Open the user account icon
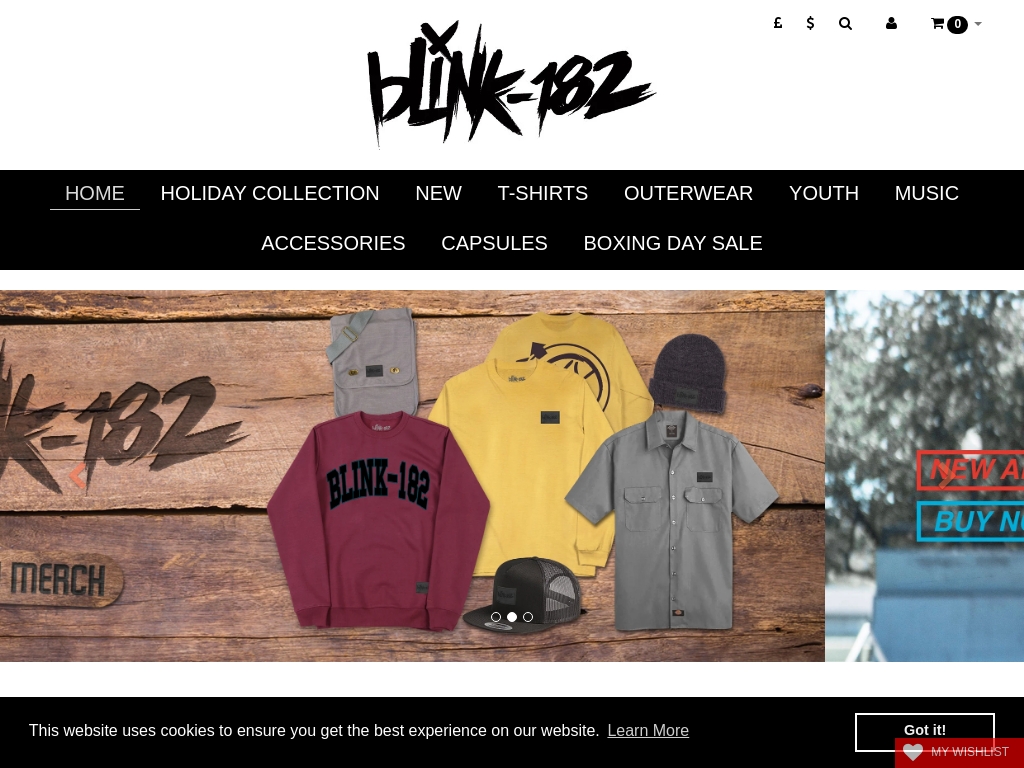The width and height of the screenshot is (1024, 768). click(891, 24)
